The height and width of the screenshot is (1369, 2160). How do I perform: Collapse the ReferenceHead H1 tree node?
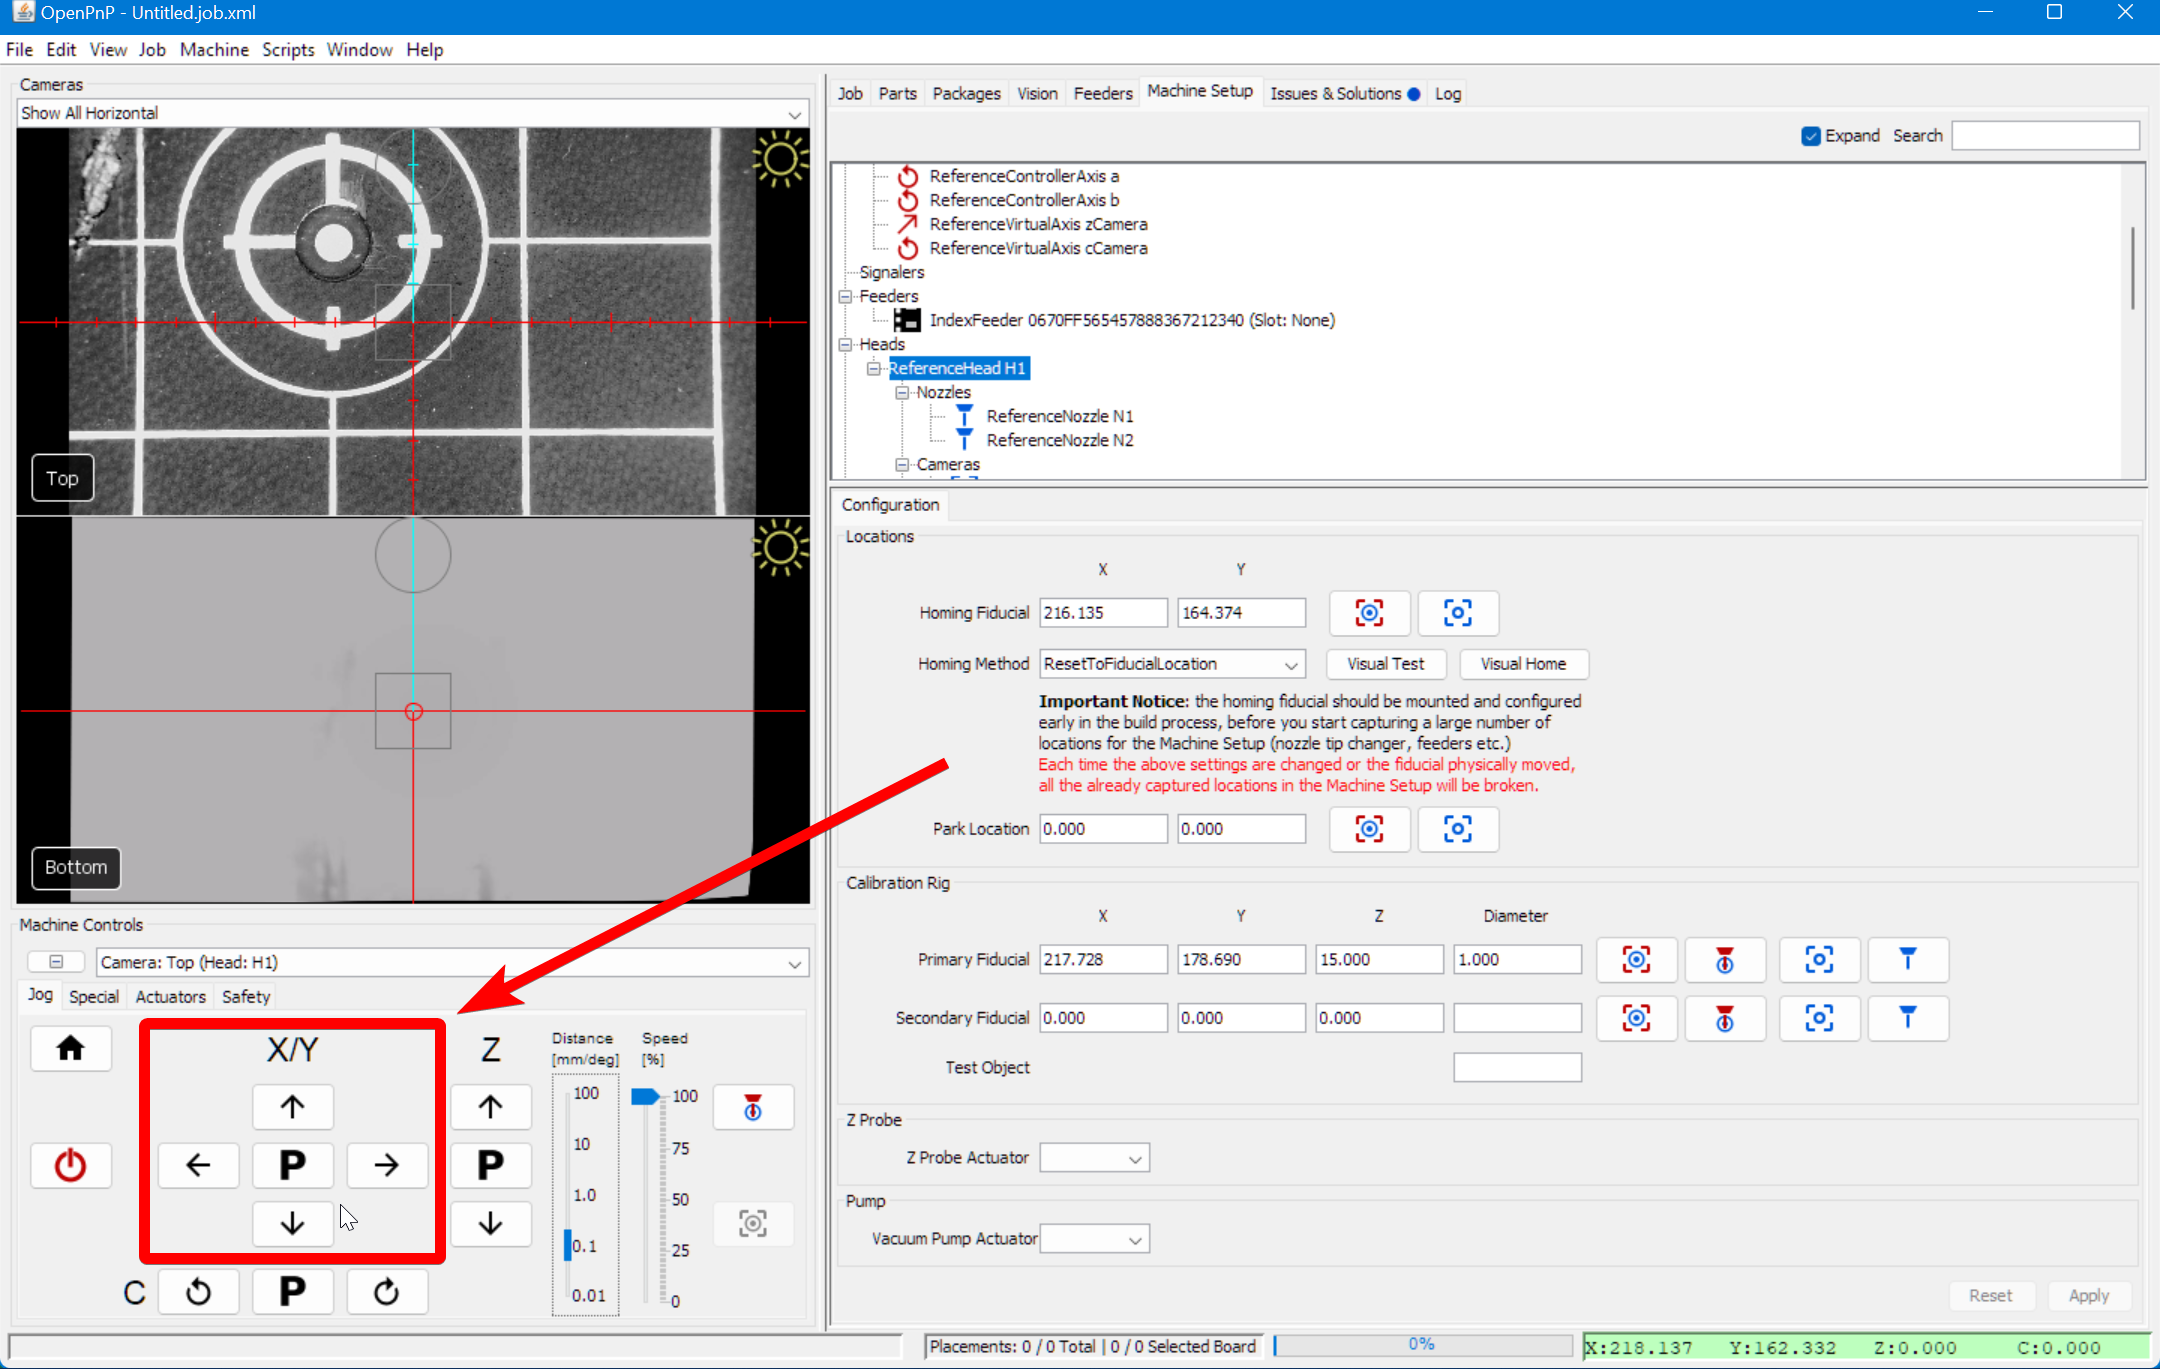(874, 368)
